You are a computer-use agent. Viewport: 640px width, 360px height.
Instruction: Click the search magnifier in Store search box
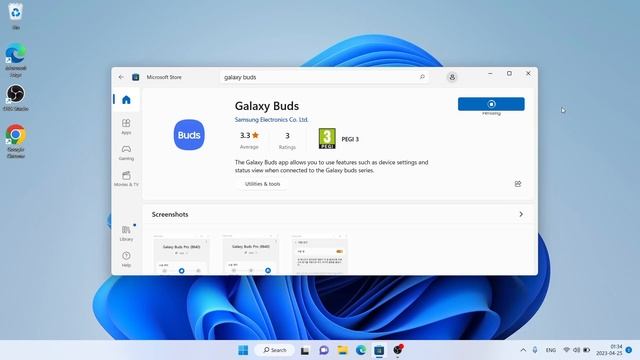422,77
